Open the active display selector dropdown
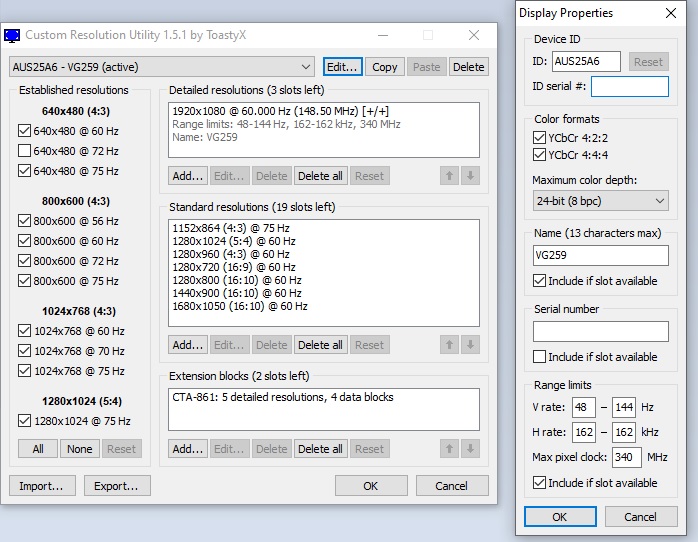Viewport: 698px width, 542px height. [163, 67]
